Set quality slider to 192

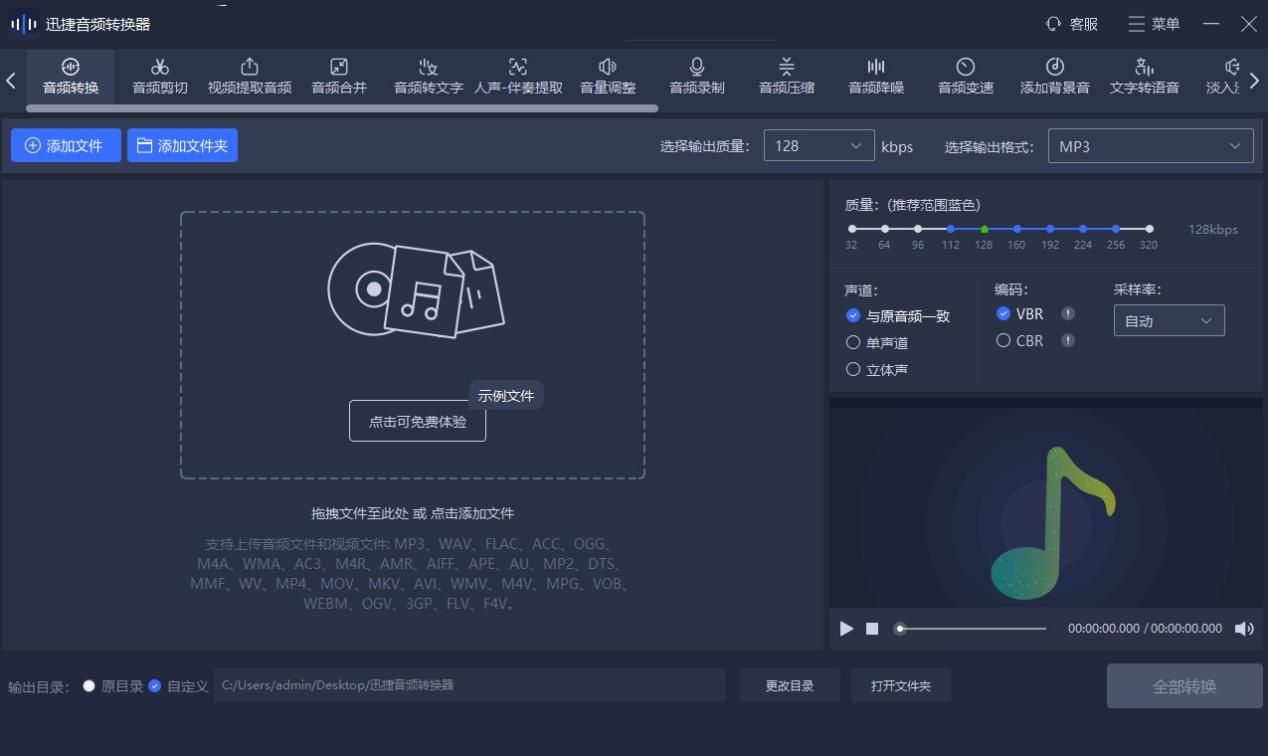point(1050,229)
